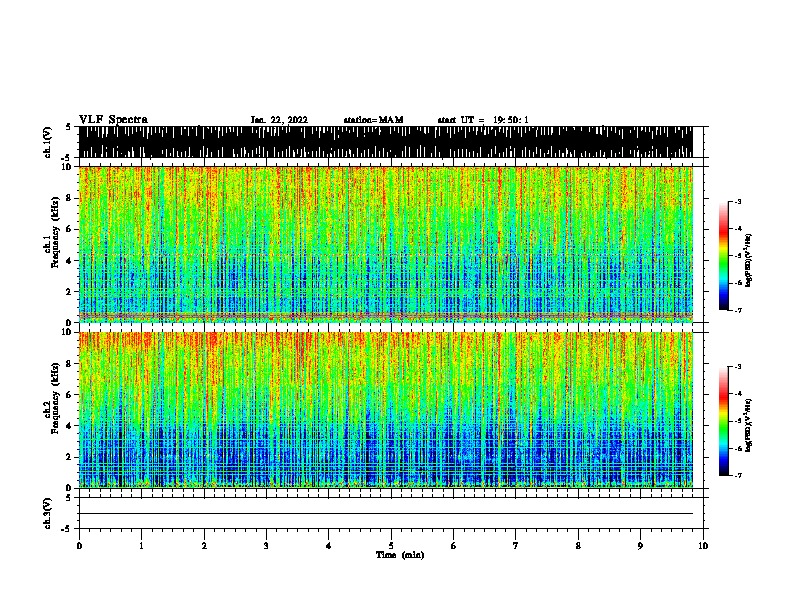This screenshot has height=612, width=792.
Task: Click the 4 minute time-axis tick label
Action: coord(329,546)
